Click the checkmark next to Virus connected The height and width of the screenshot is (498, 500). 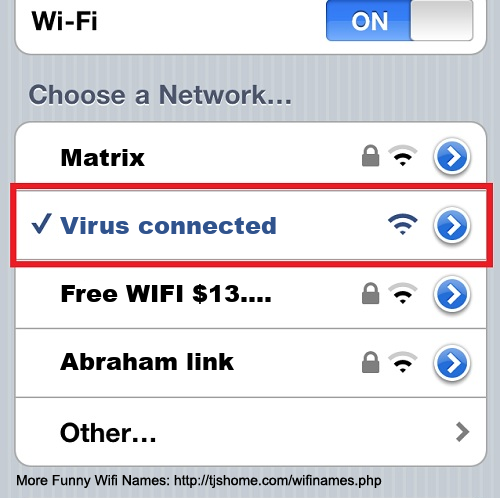point(41,224)
